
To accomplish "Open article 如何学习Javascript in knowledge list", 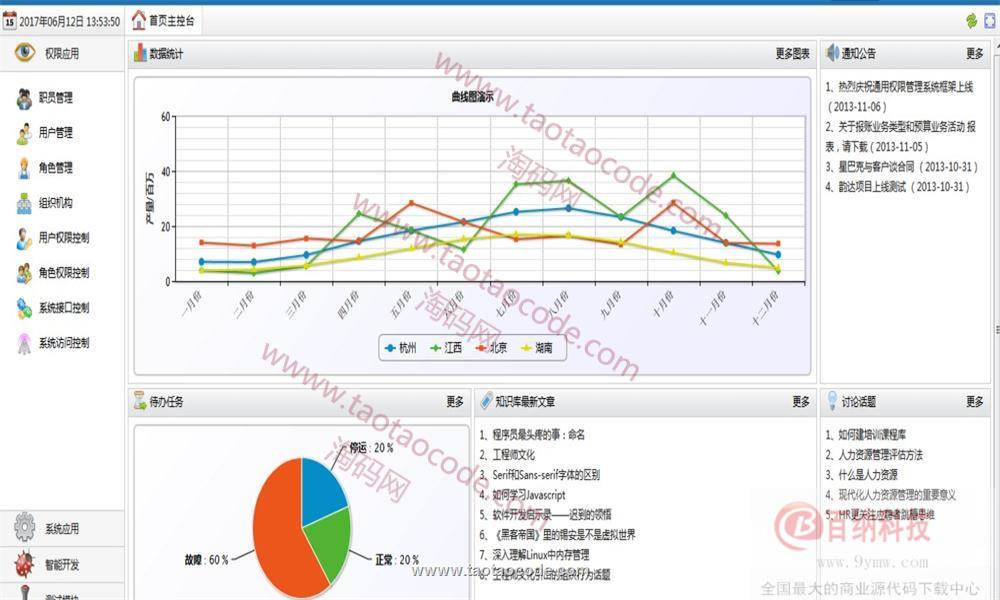I will click(527, 495).
